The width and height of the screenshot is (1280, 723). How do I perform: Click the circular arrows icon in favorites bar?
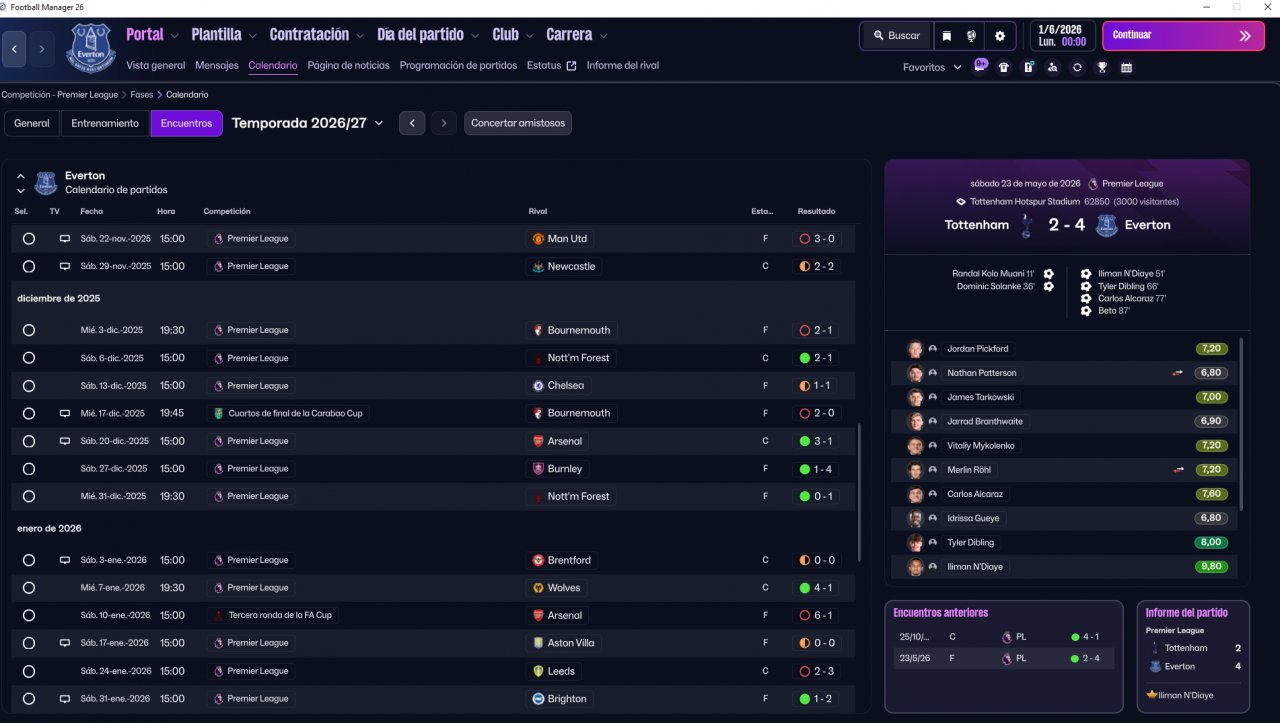click(1077, 68)
